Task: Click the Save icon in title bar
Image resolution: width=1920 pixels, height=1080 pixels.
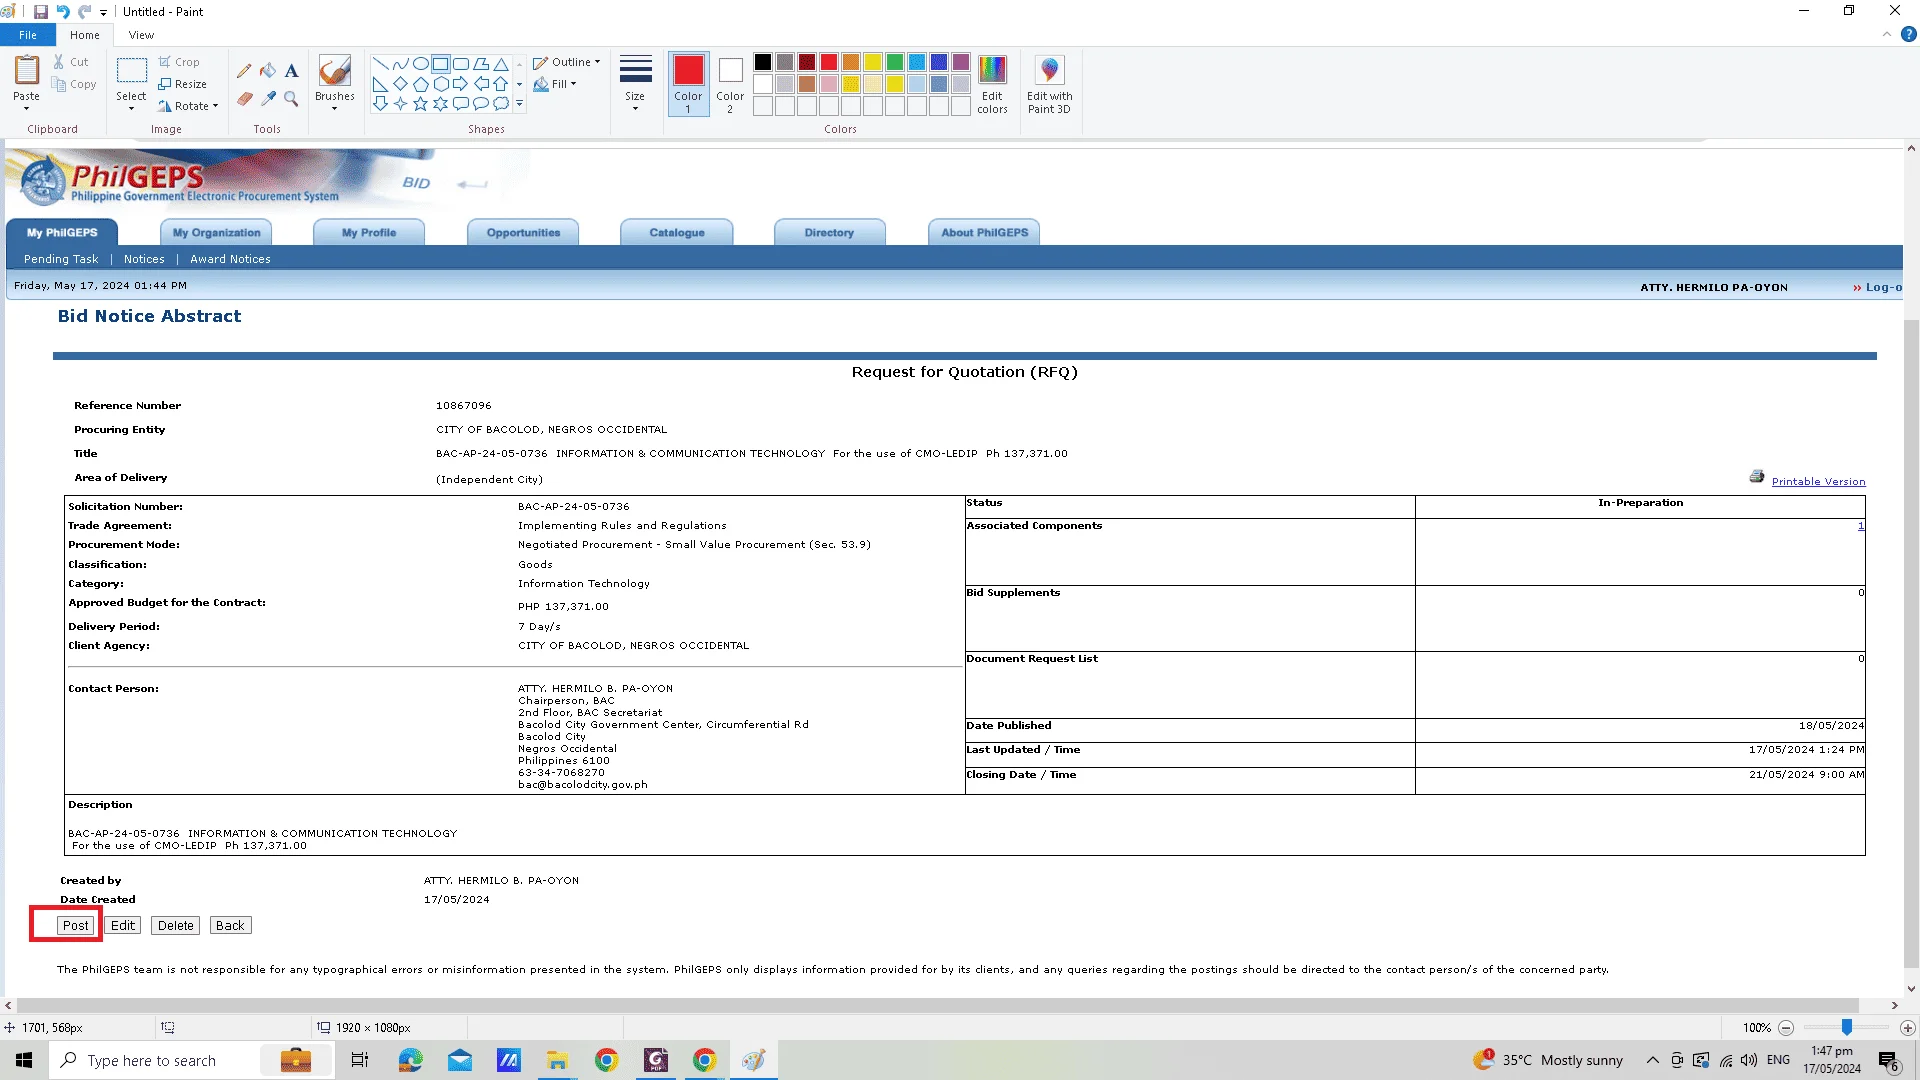Action: pyautogui.click(x=41, y=11)
